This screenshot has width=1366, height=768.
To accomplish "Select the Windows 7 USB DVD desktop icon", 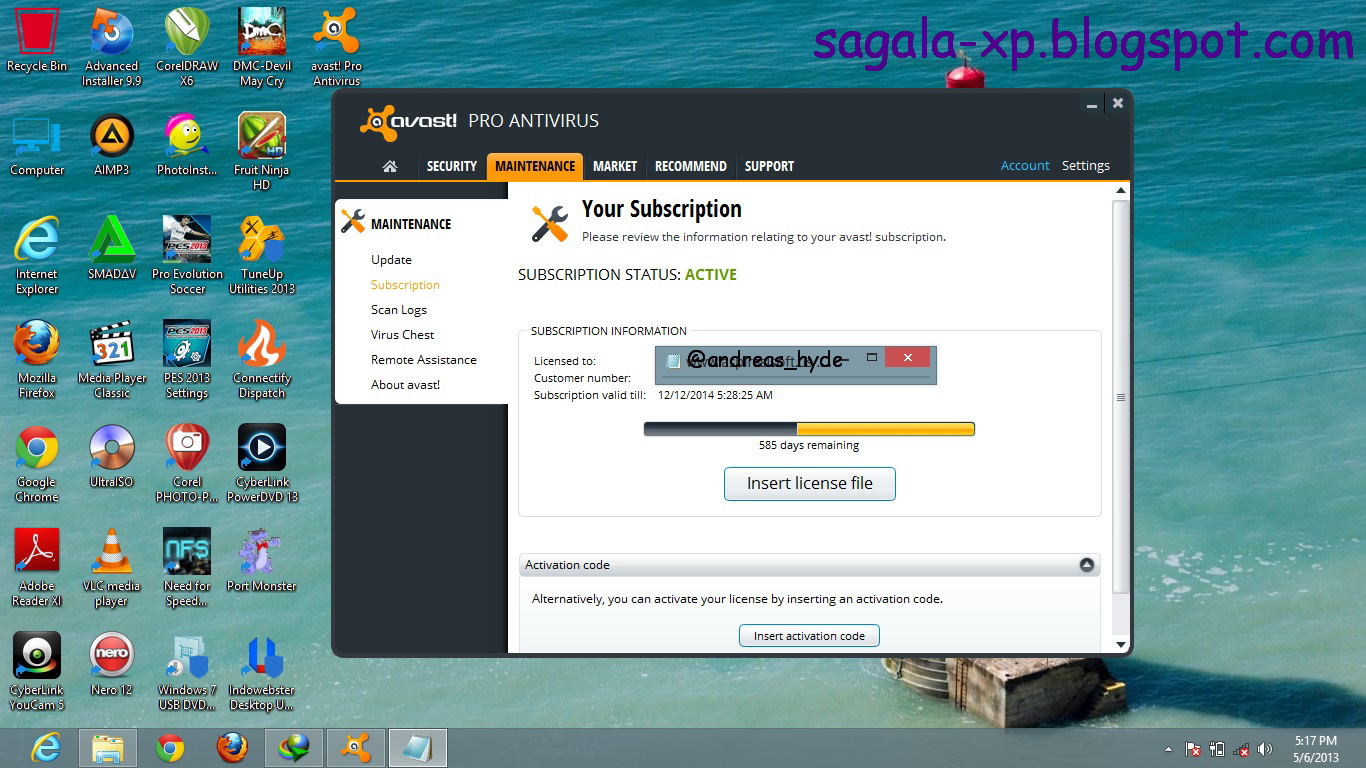I will tap(187, 672).
